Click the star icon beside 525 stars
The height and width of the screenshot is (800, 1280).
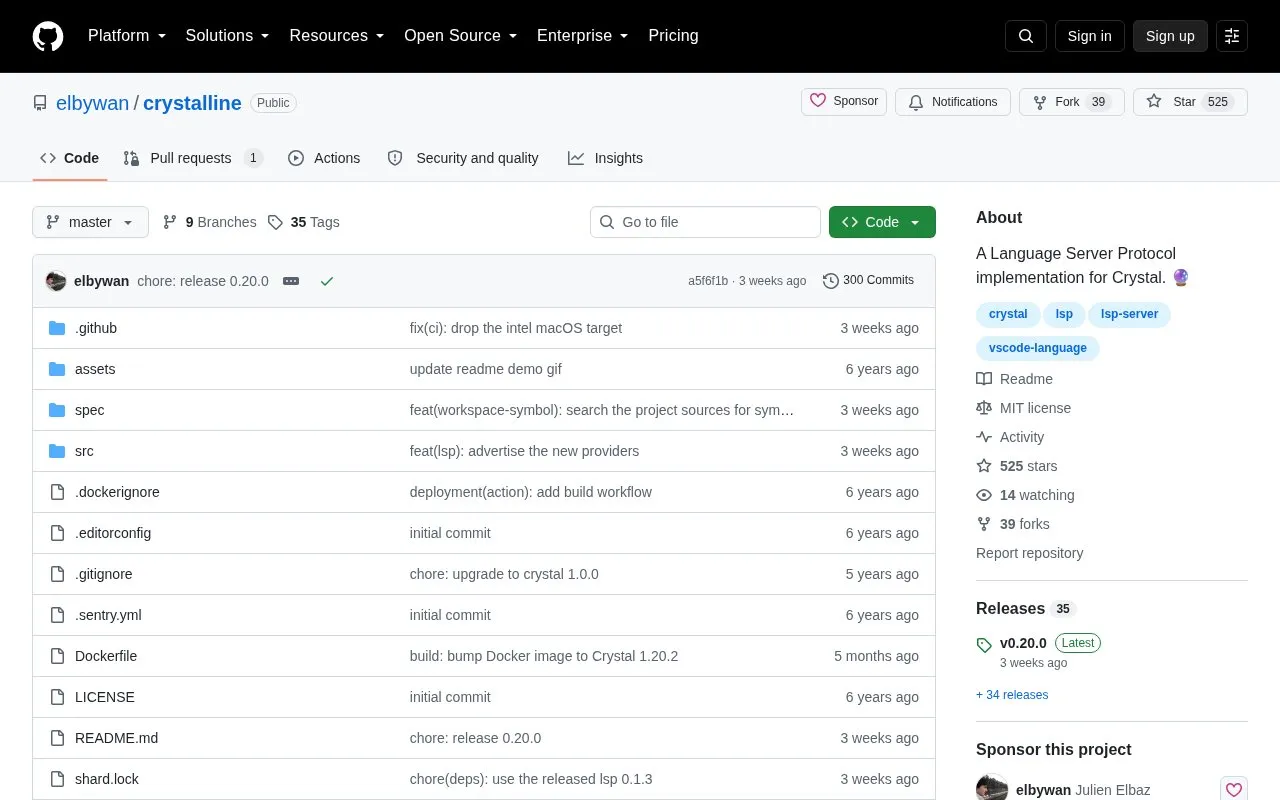click(984, 466)
